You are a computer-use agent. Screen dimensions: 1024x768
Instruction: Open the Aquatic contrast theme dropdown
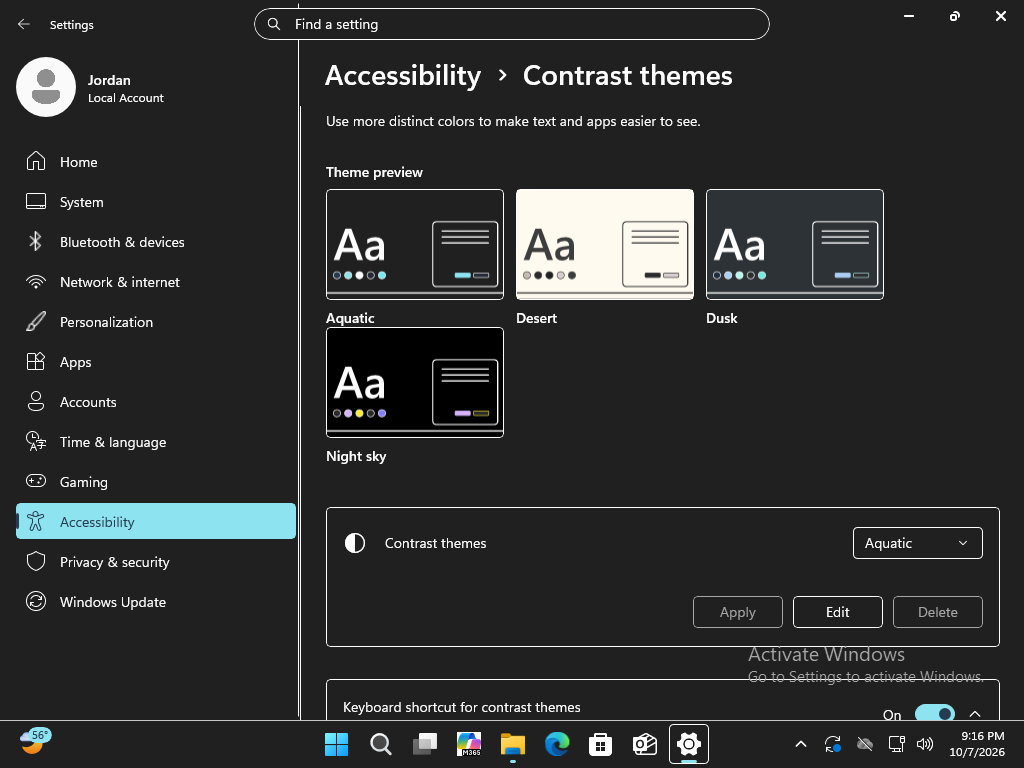918,543
